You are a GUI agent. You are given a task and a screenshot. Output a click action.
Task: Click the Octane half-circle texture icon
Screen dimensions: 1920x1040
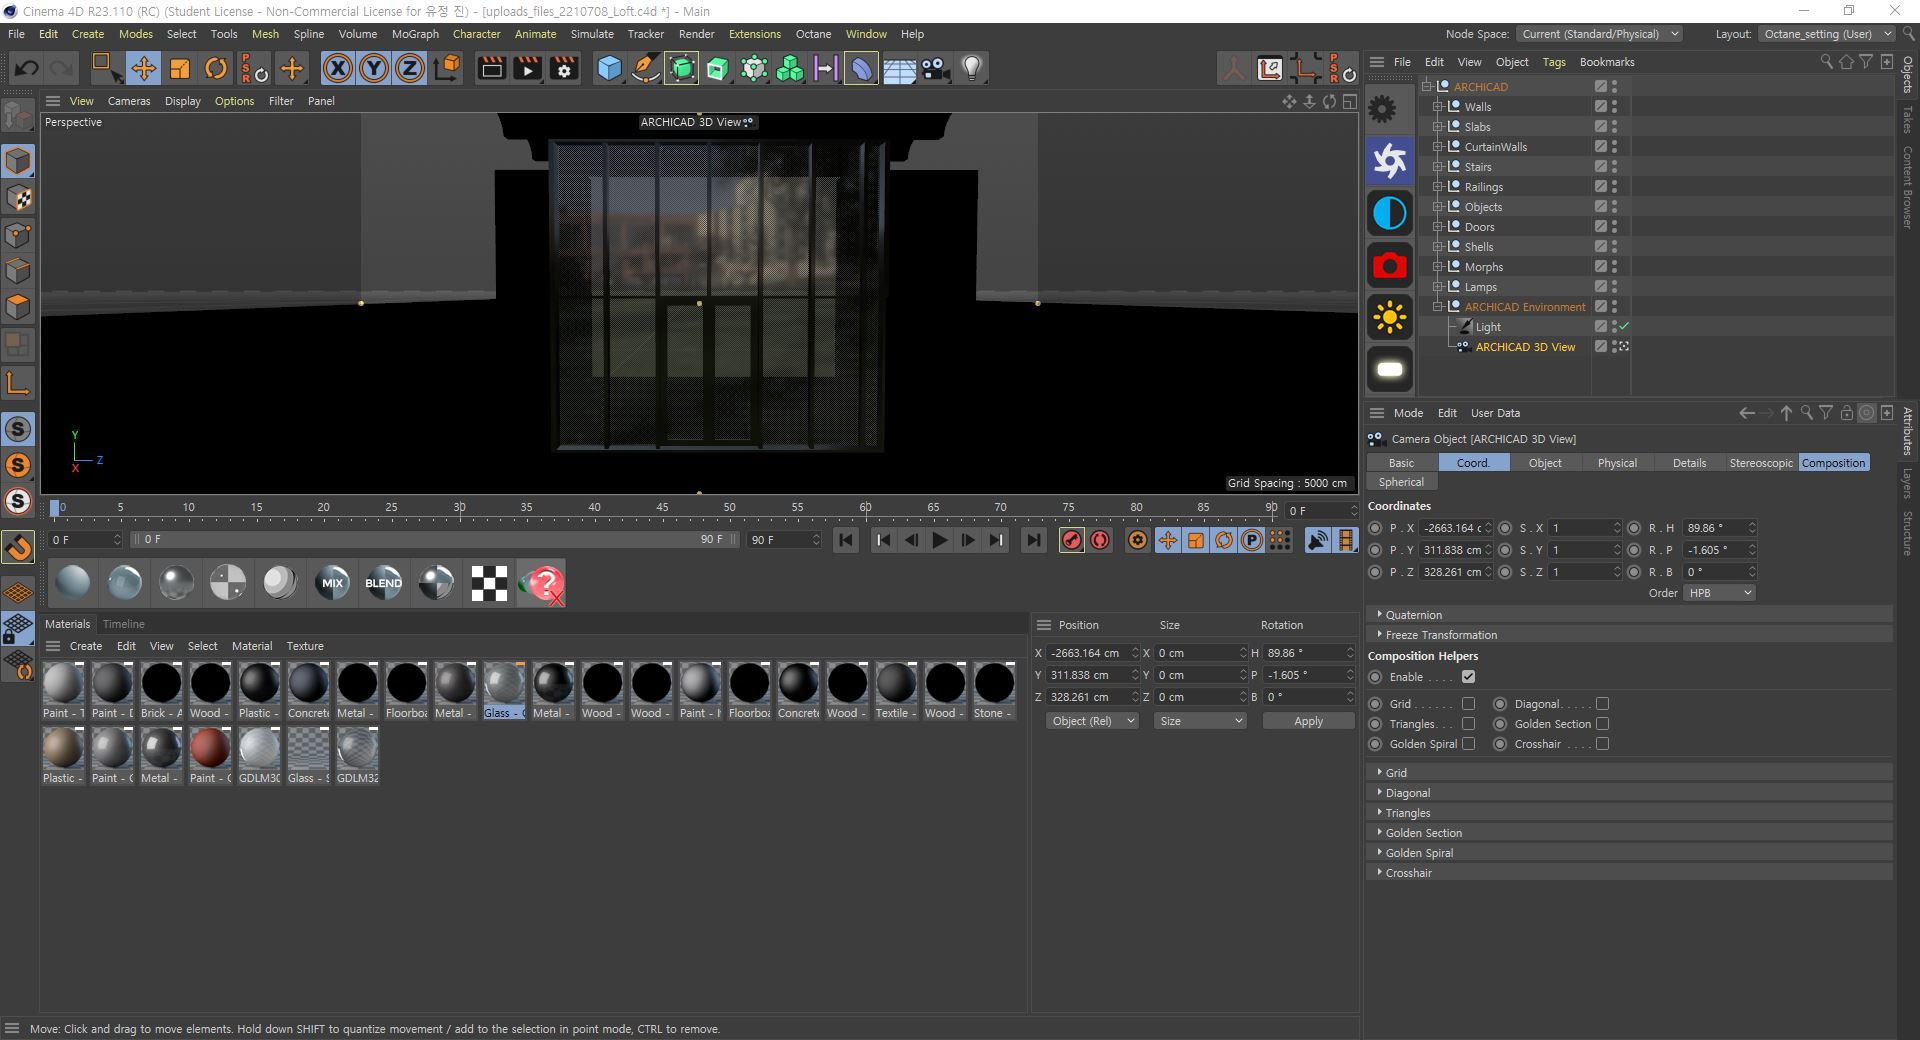(1390, 213)
